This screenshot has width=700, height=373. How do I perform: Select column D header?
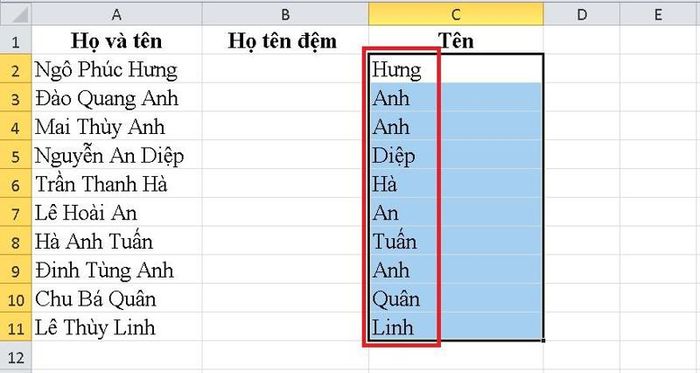[582, 14]
